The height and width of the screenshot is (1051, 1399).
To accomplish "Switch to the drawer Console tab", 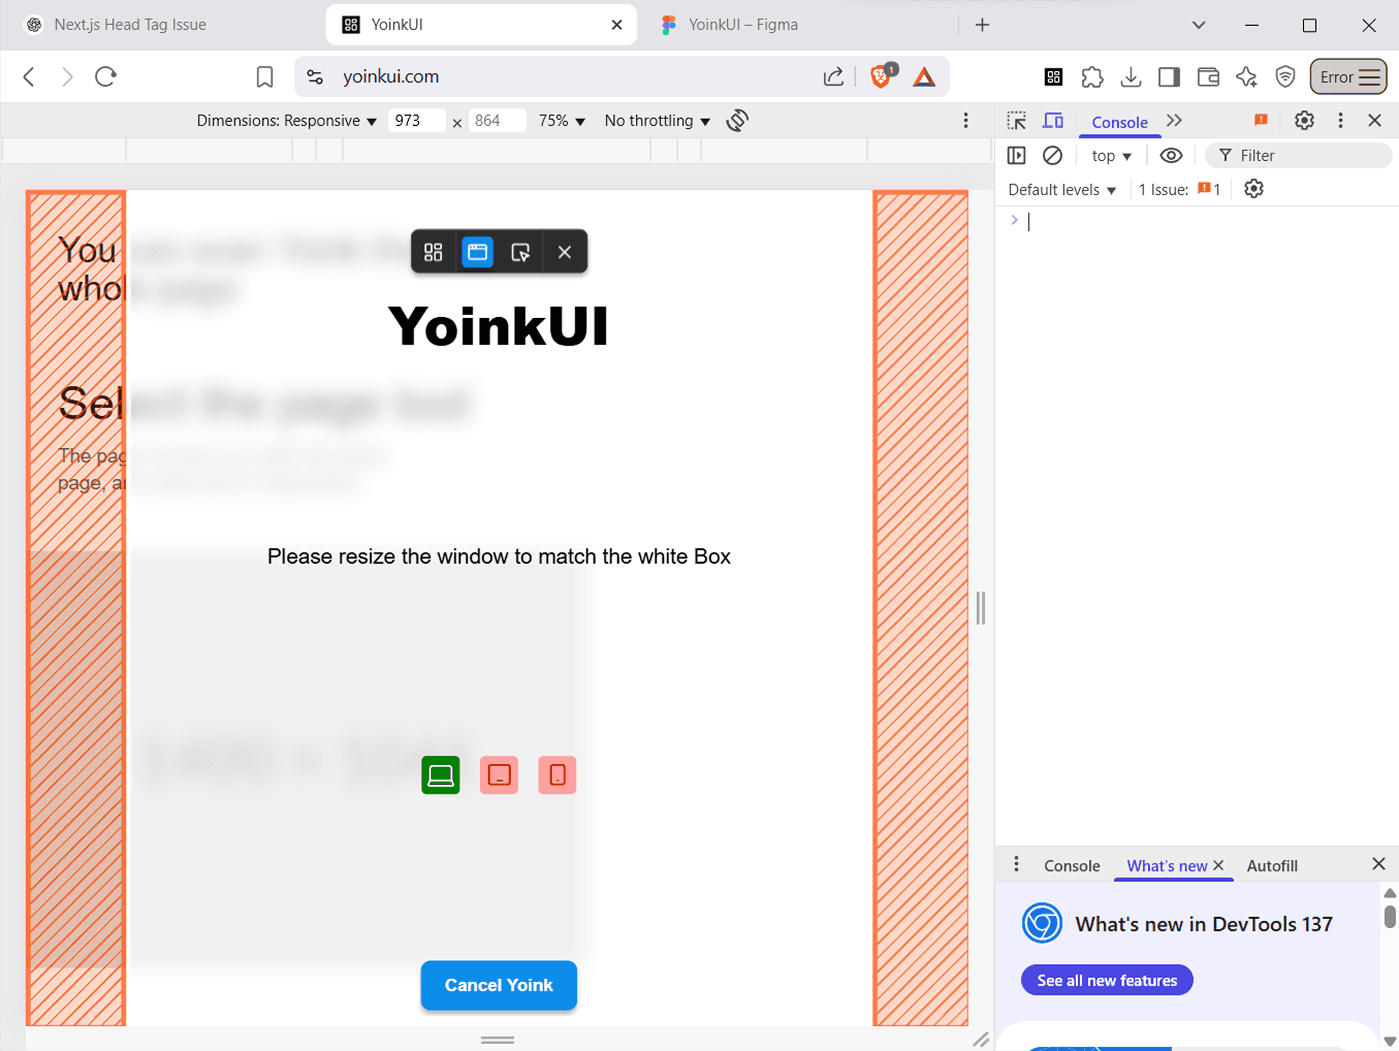I will tap(1072, 866).
